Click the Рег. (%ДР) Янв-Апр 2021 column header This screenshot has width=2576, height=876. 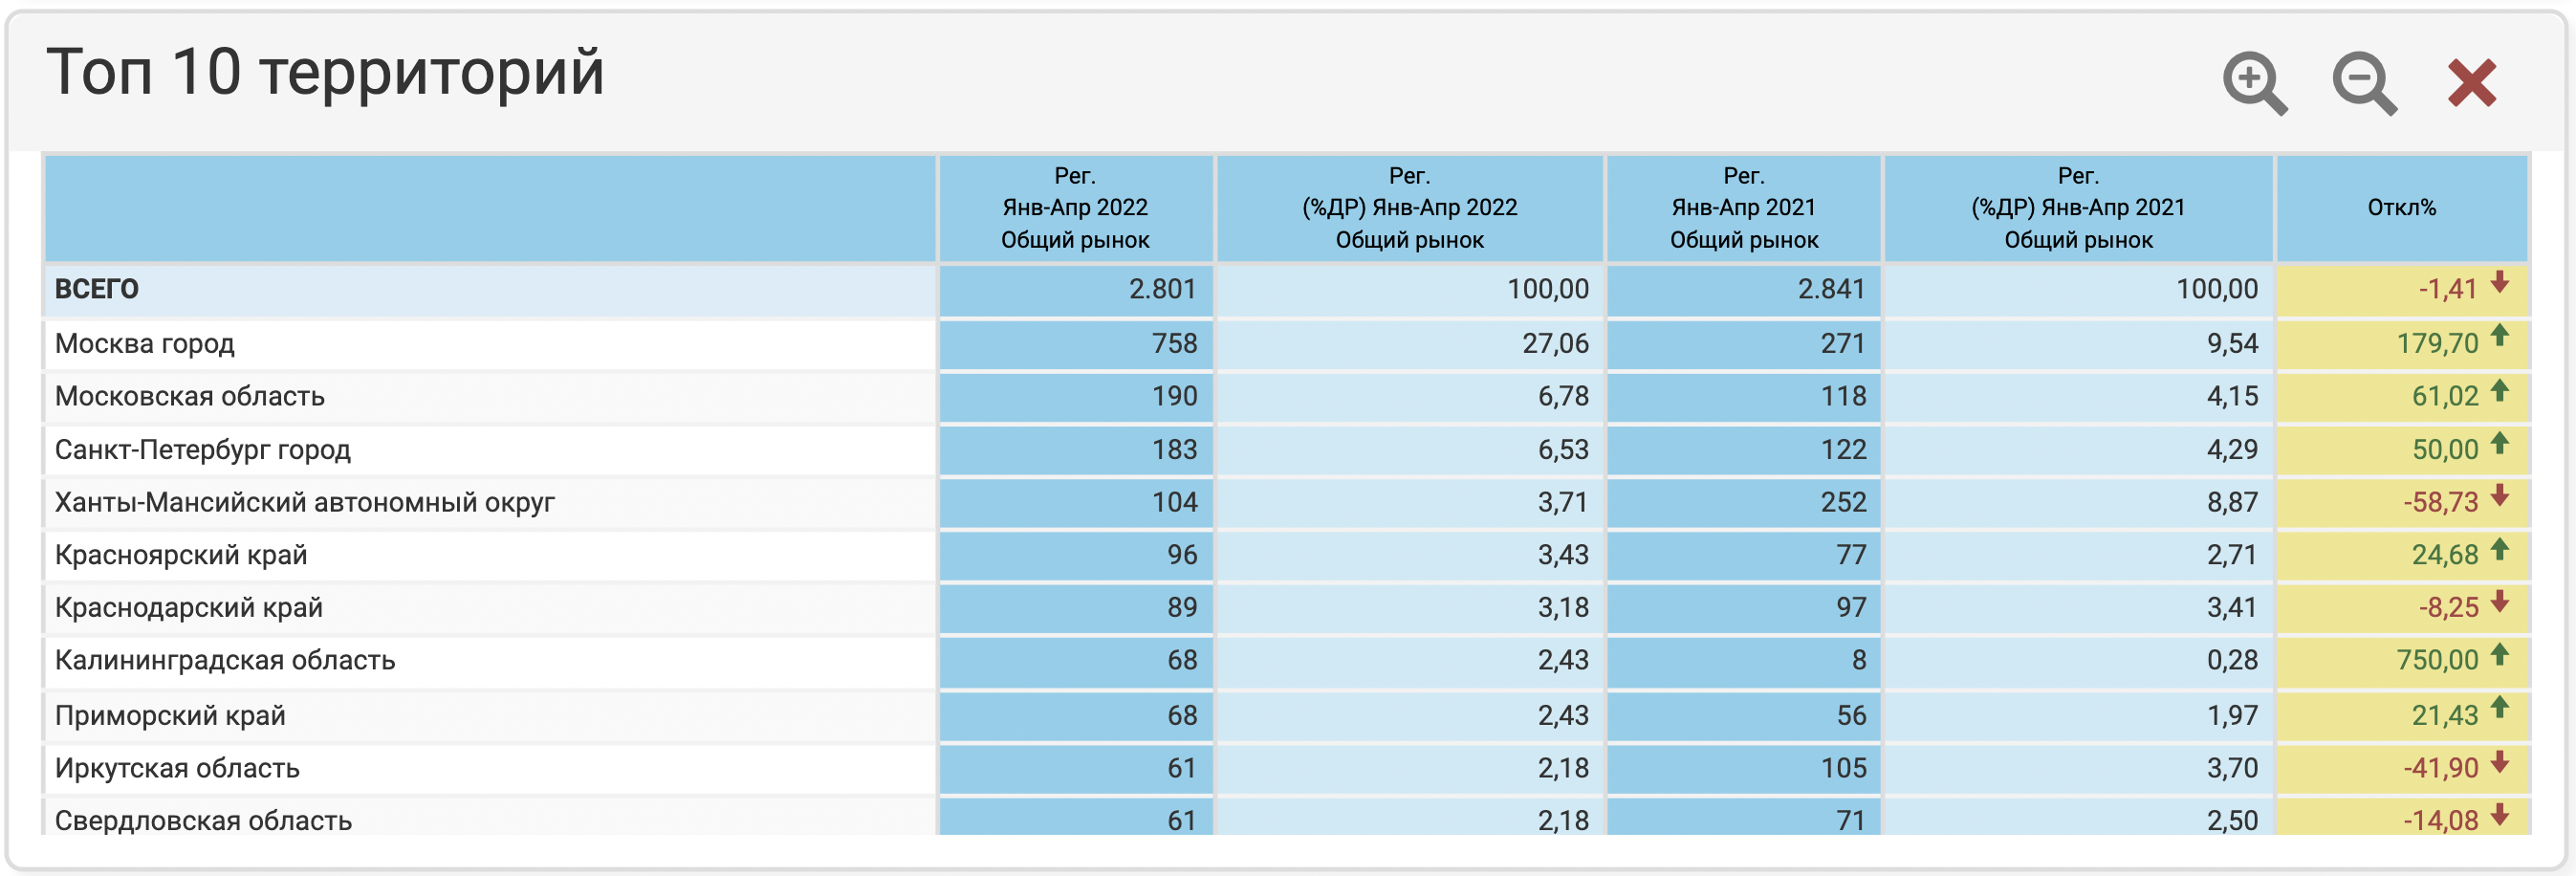2078,208
